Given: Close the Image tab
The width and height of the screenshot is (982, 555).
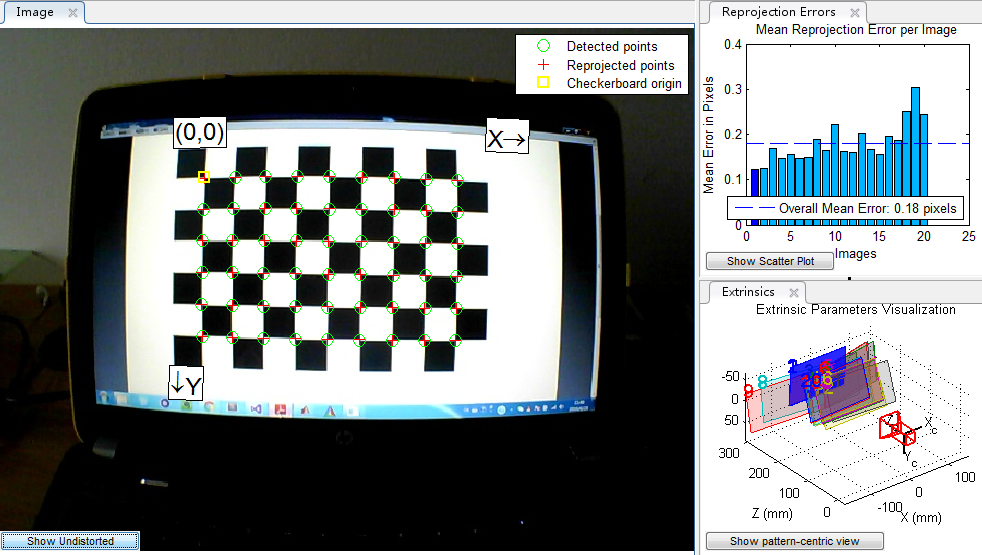Looking at the screenshot, I should pos(73,13).
